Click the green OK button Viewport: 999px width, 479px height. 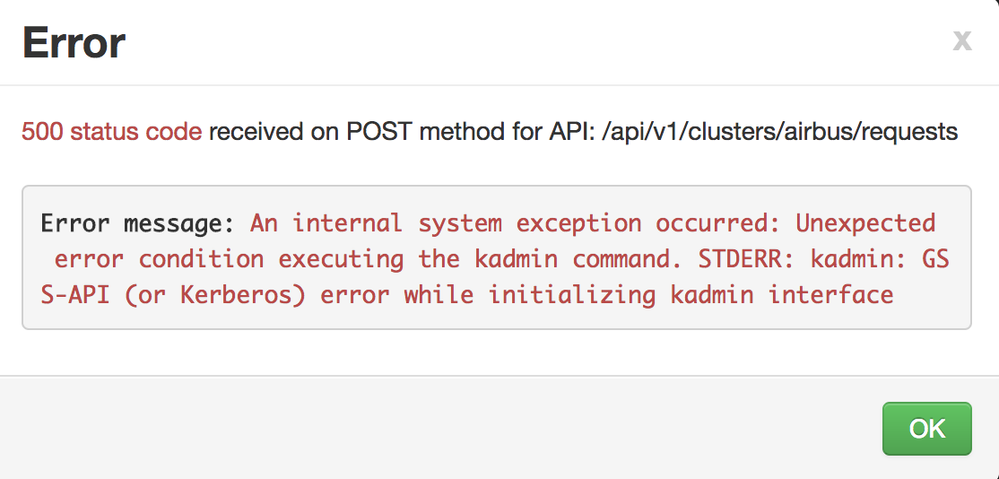(x=927, y=429)
